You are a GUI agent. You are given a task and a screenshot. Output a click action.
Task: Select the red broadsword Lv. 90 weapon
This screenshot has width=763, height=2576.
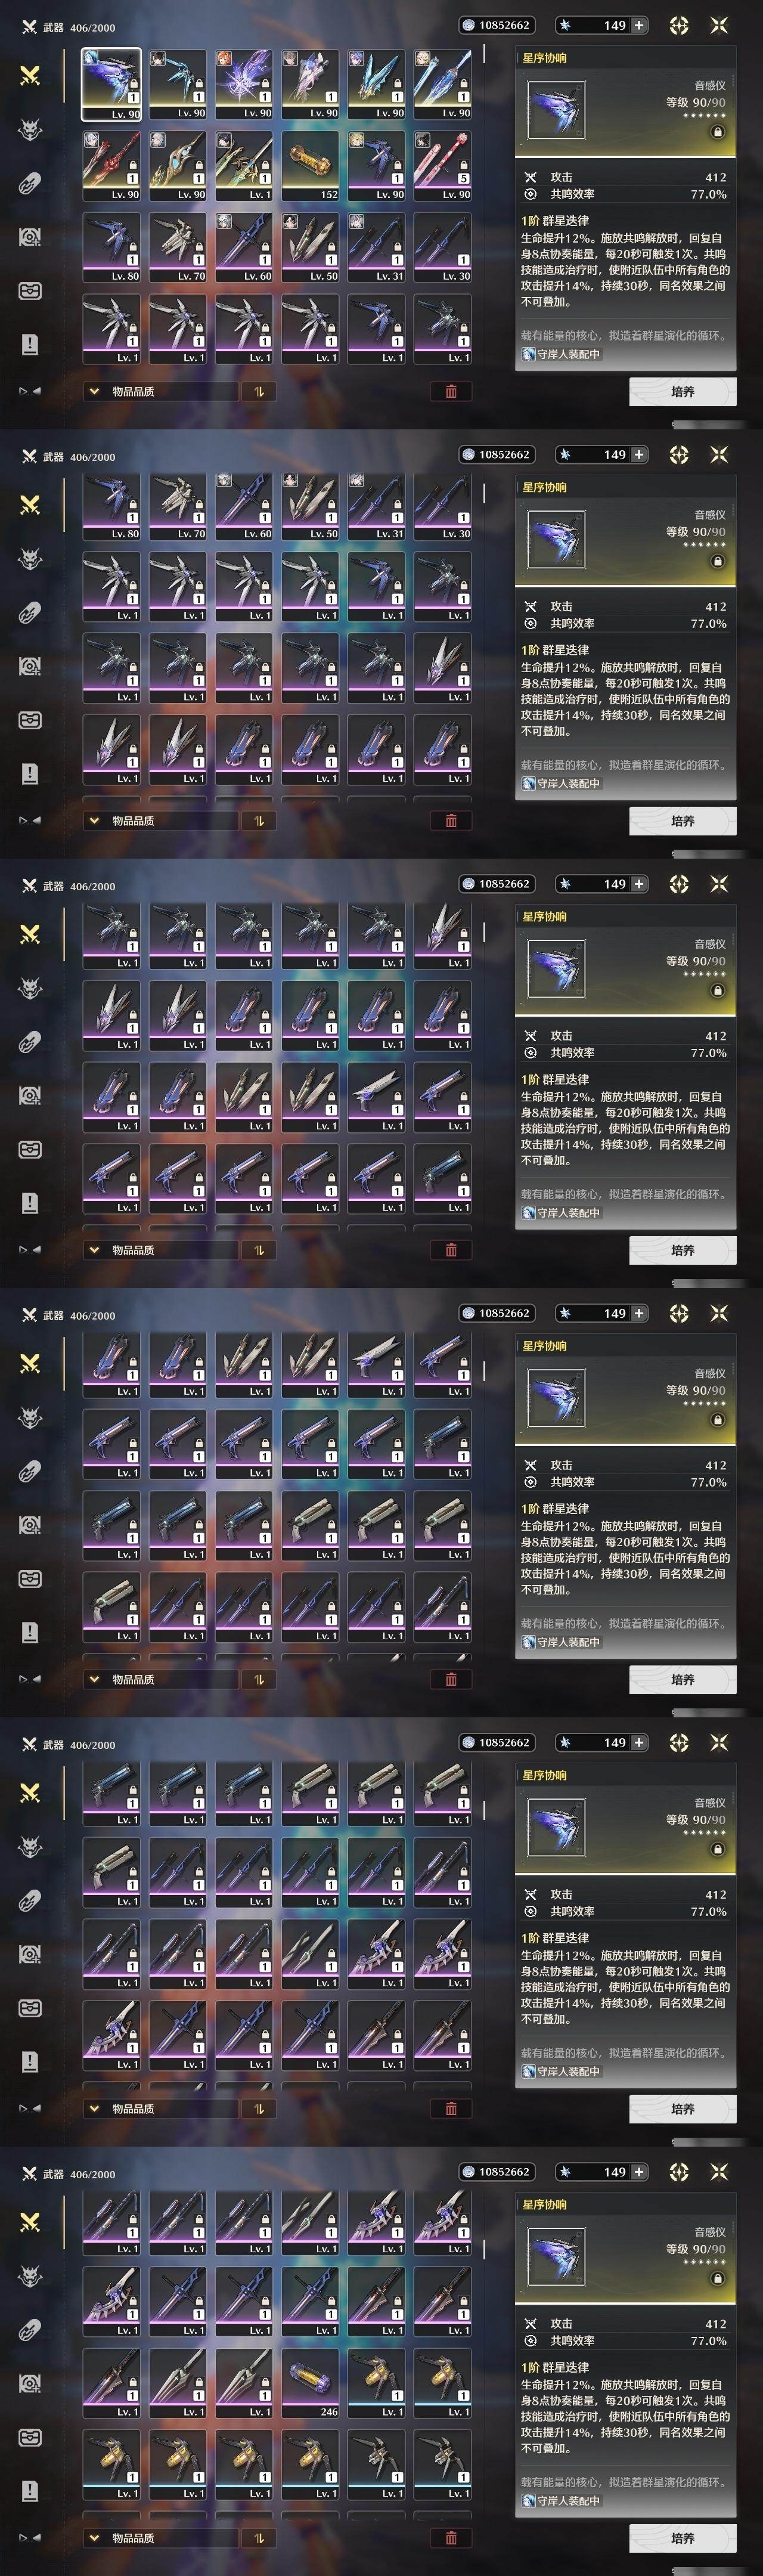pyautogui.click(x=112, y=166)
